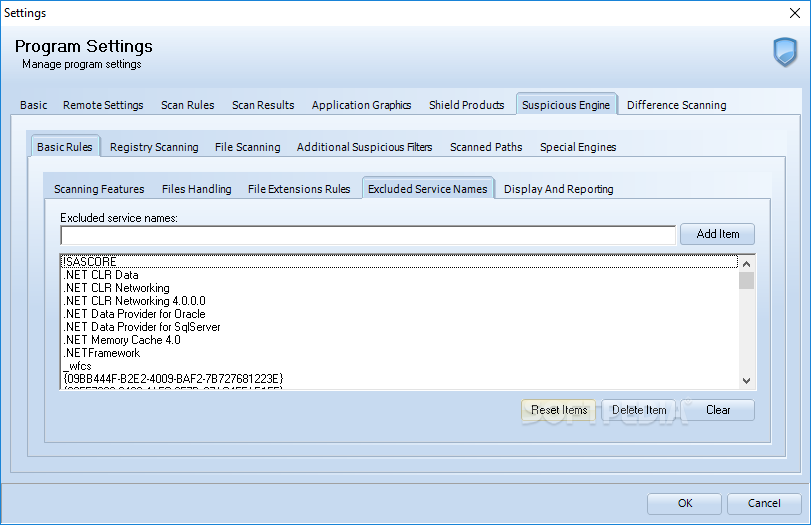Click the list scroll down arrow
The width and height of the screenshot is (811, 525).
tap(746, 381)
